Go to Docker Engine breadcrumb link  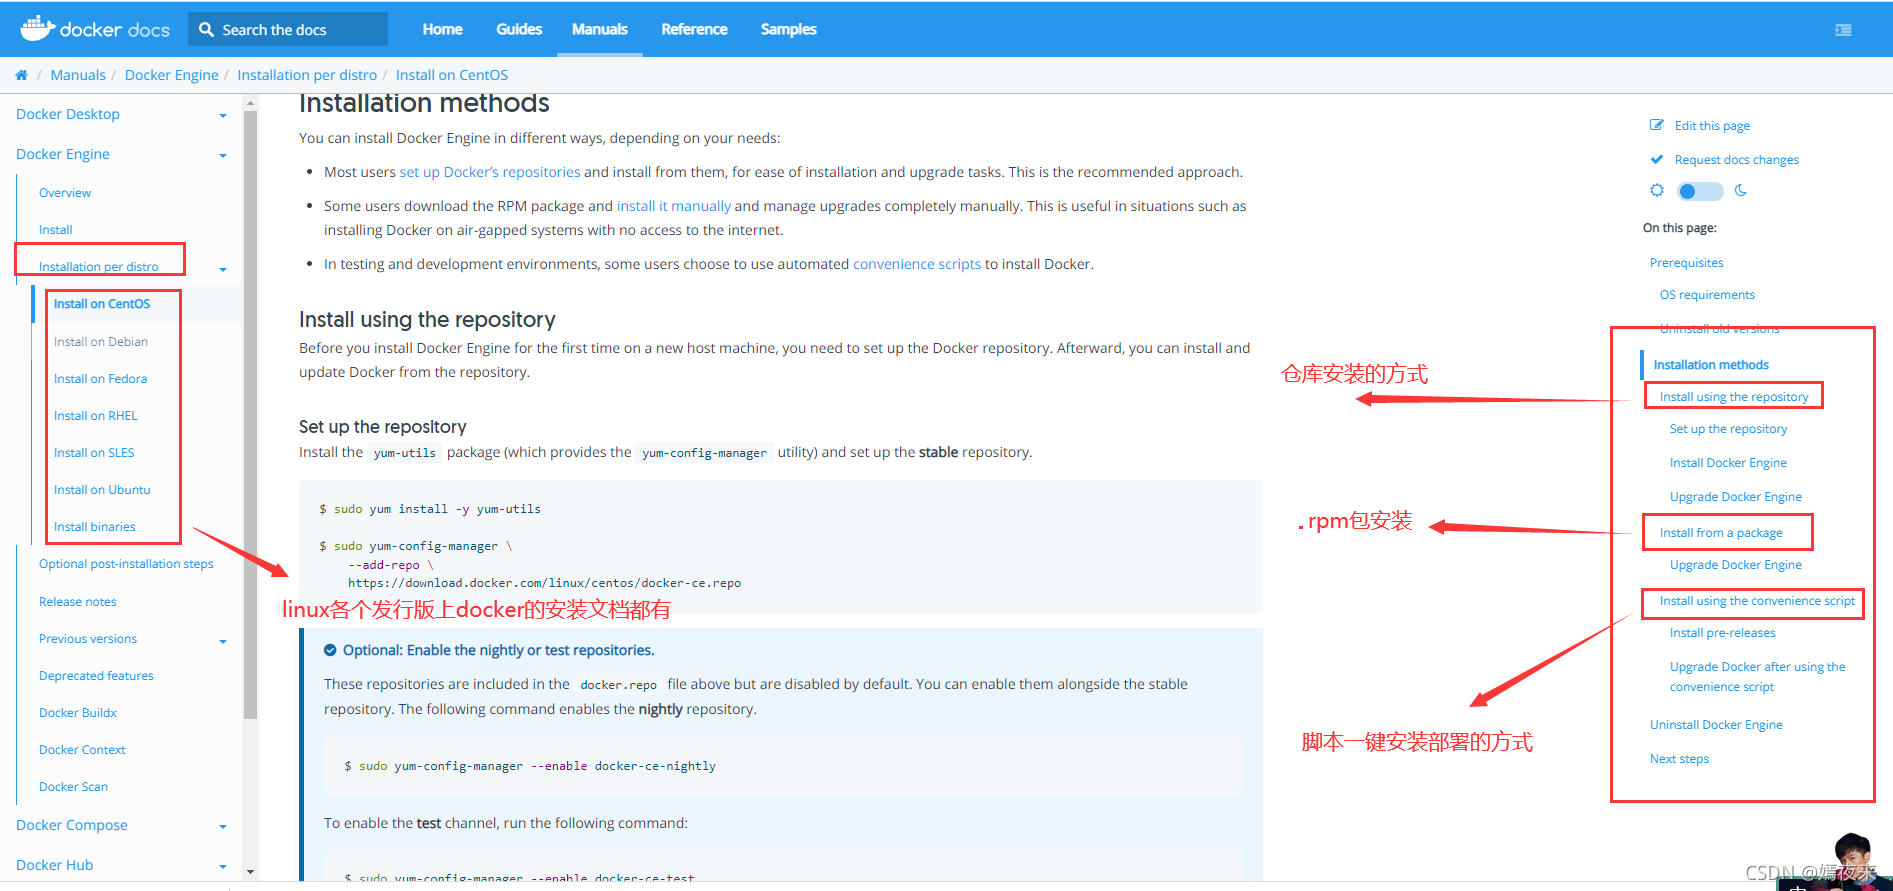tap(171, 75)
